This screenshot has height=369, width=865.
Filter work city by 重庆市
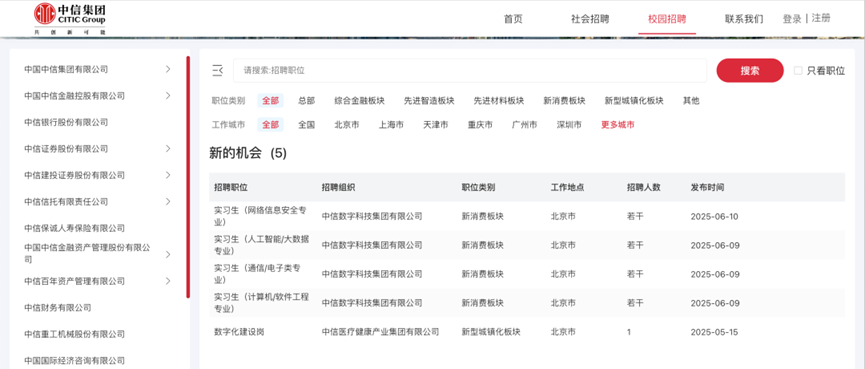coord(480,125)
